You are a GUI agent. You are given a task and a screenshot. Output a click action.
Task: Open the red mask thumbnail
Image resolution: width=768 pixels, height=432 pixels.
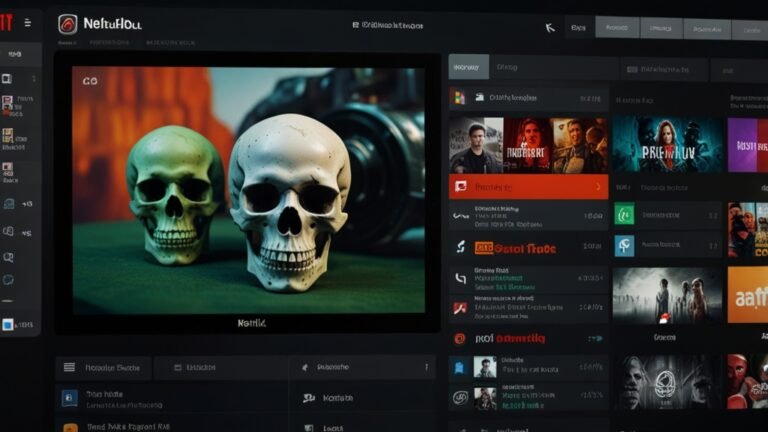click(748, 382)
